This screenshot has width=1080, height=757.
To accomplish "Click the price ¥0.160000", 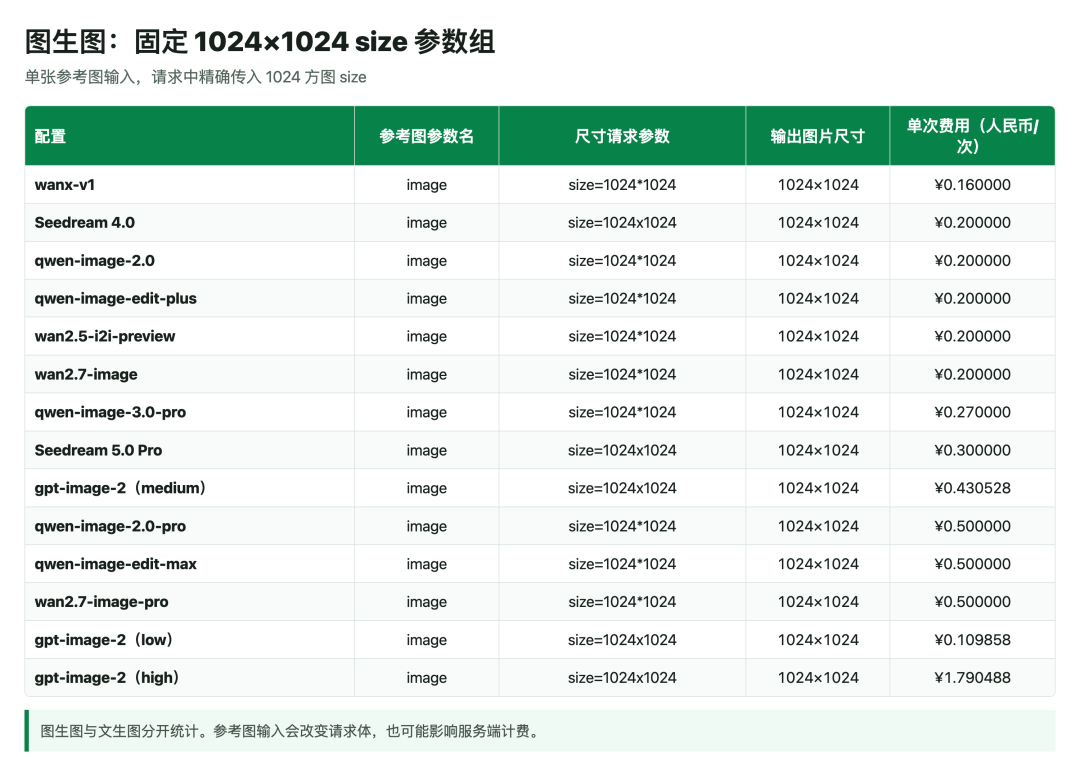I will point(973,185).
